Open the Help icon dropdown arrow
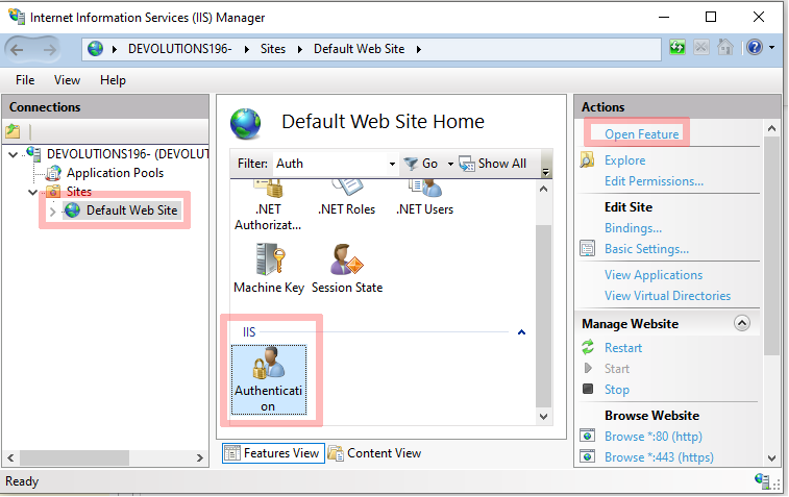The width and height of the screenshot is (789, 497). 772,48
